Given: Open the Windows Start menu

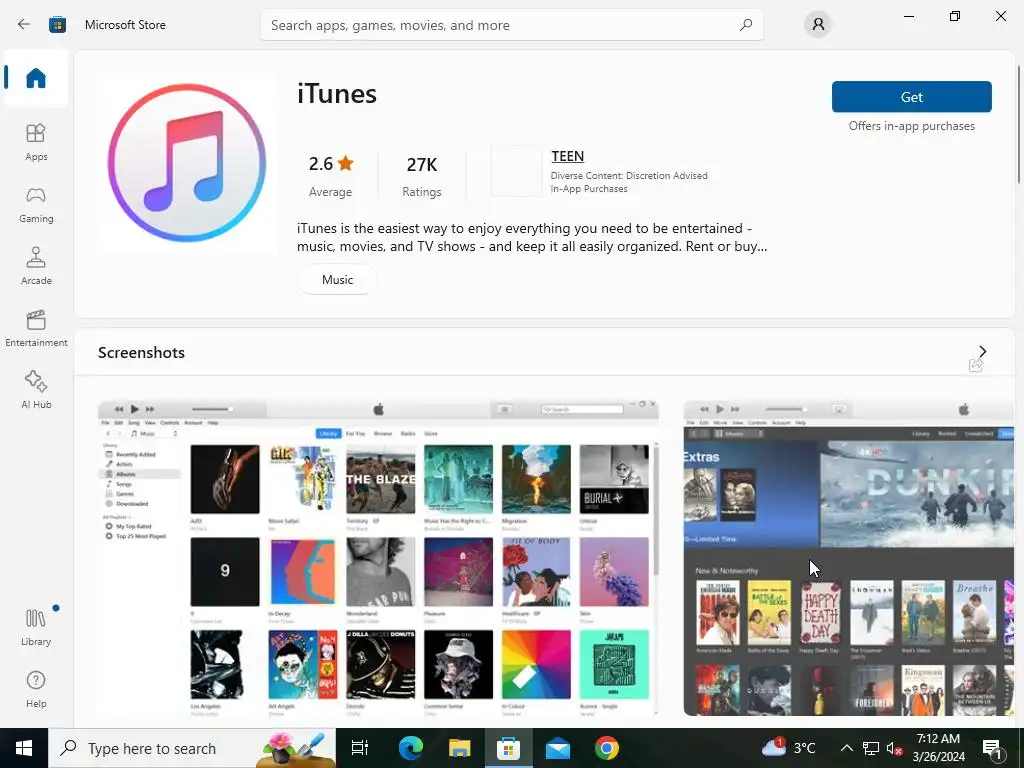Looking at the screenshot, I should 24,748.
